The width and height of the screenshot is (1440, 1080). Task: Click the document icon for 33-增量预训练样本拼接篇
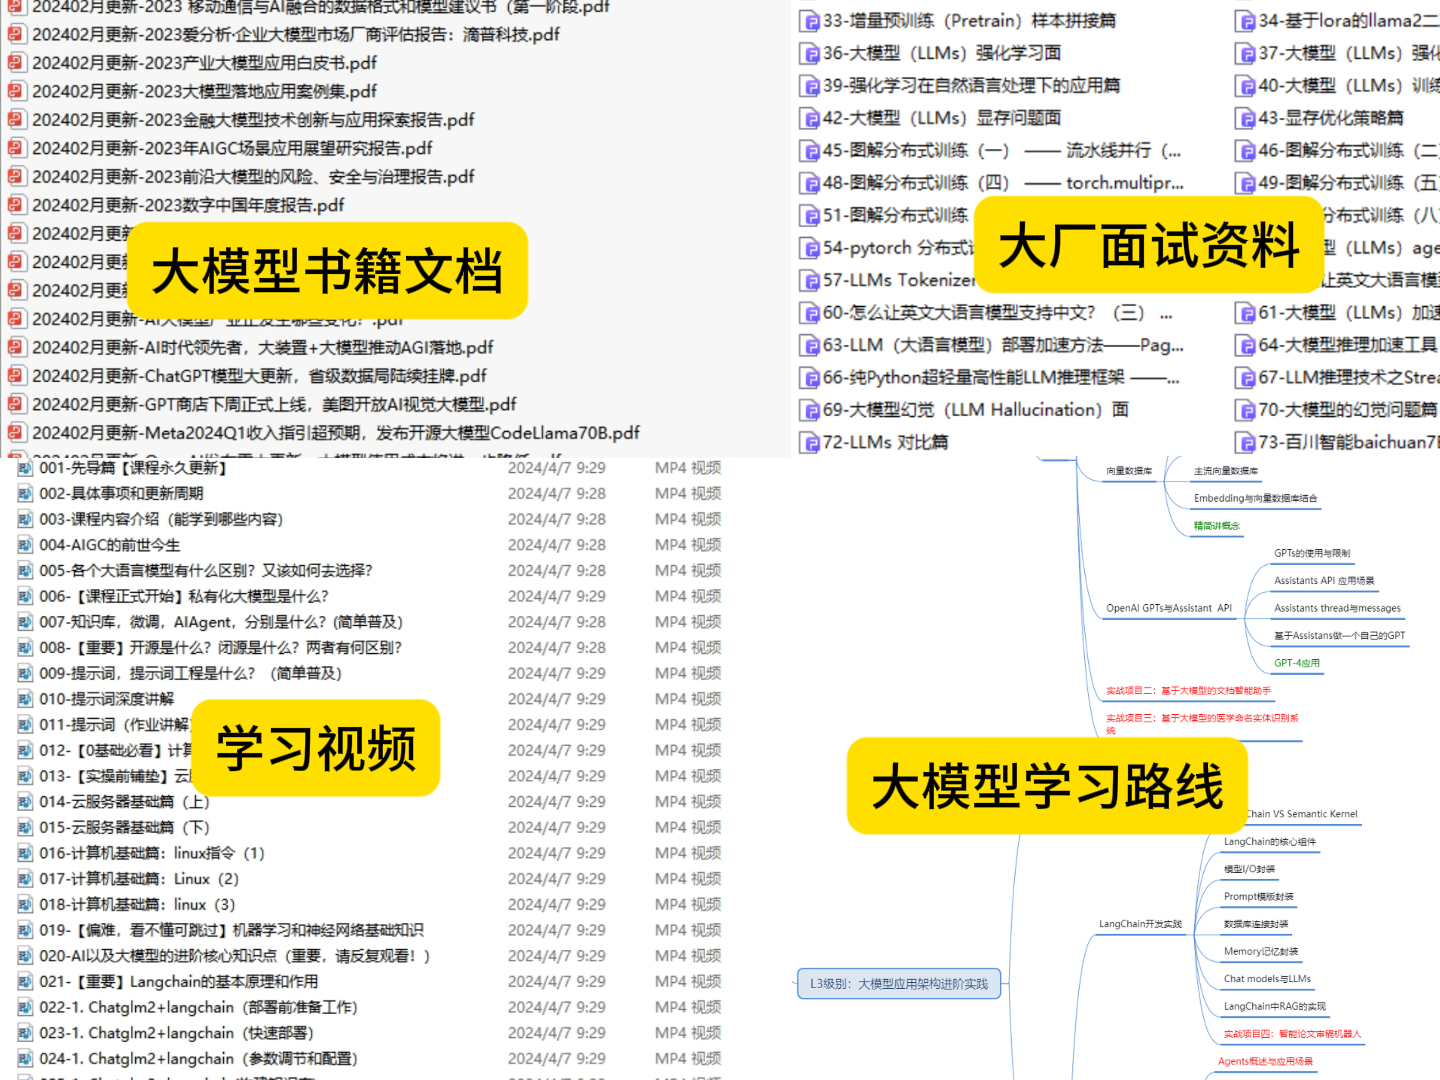[809, 20]
